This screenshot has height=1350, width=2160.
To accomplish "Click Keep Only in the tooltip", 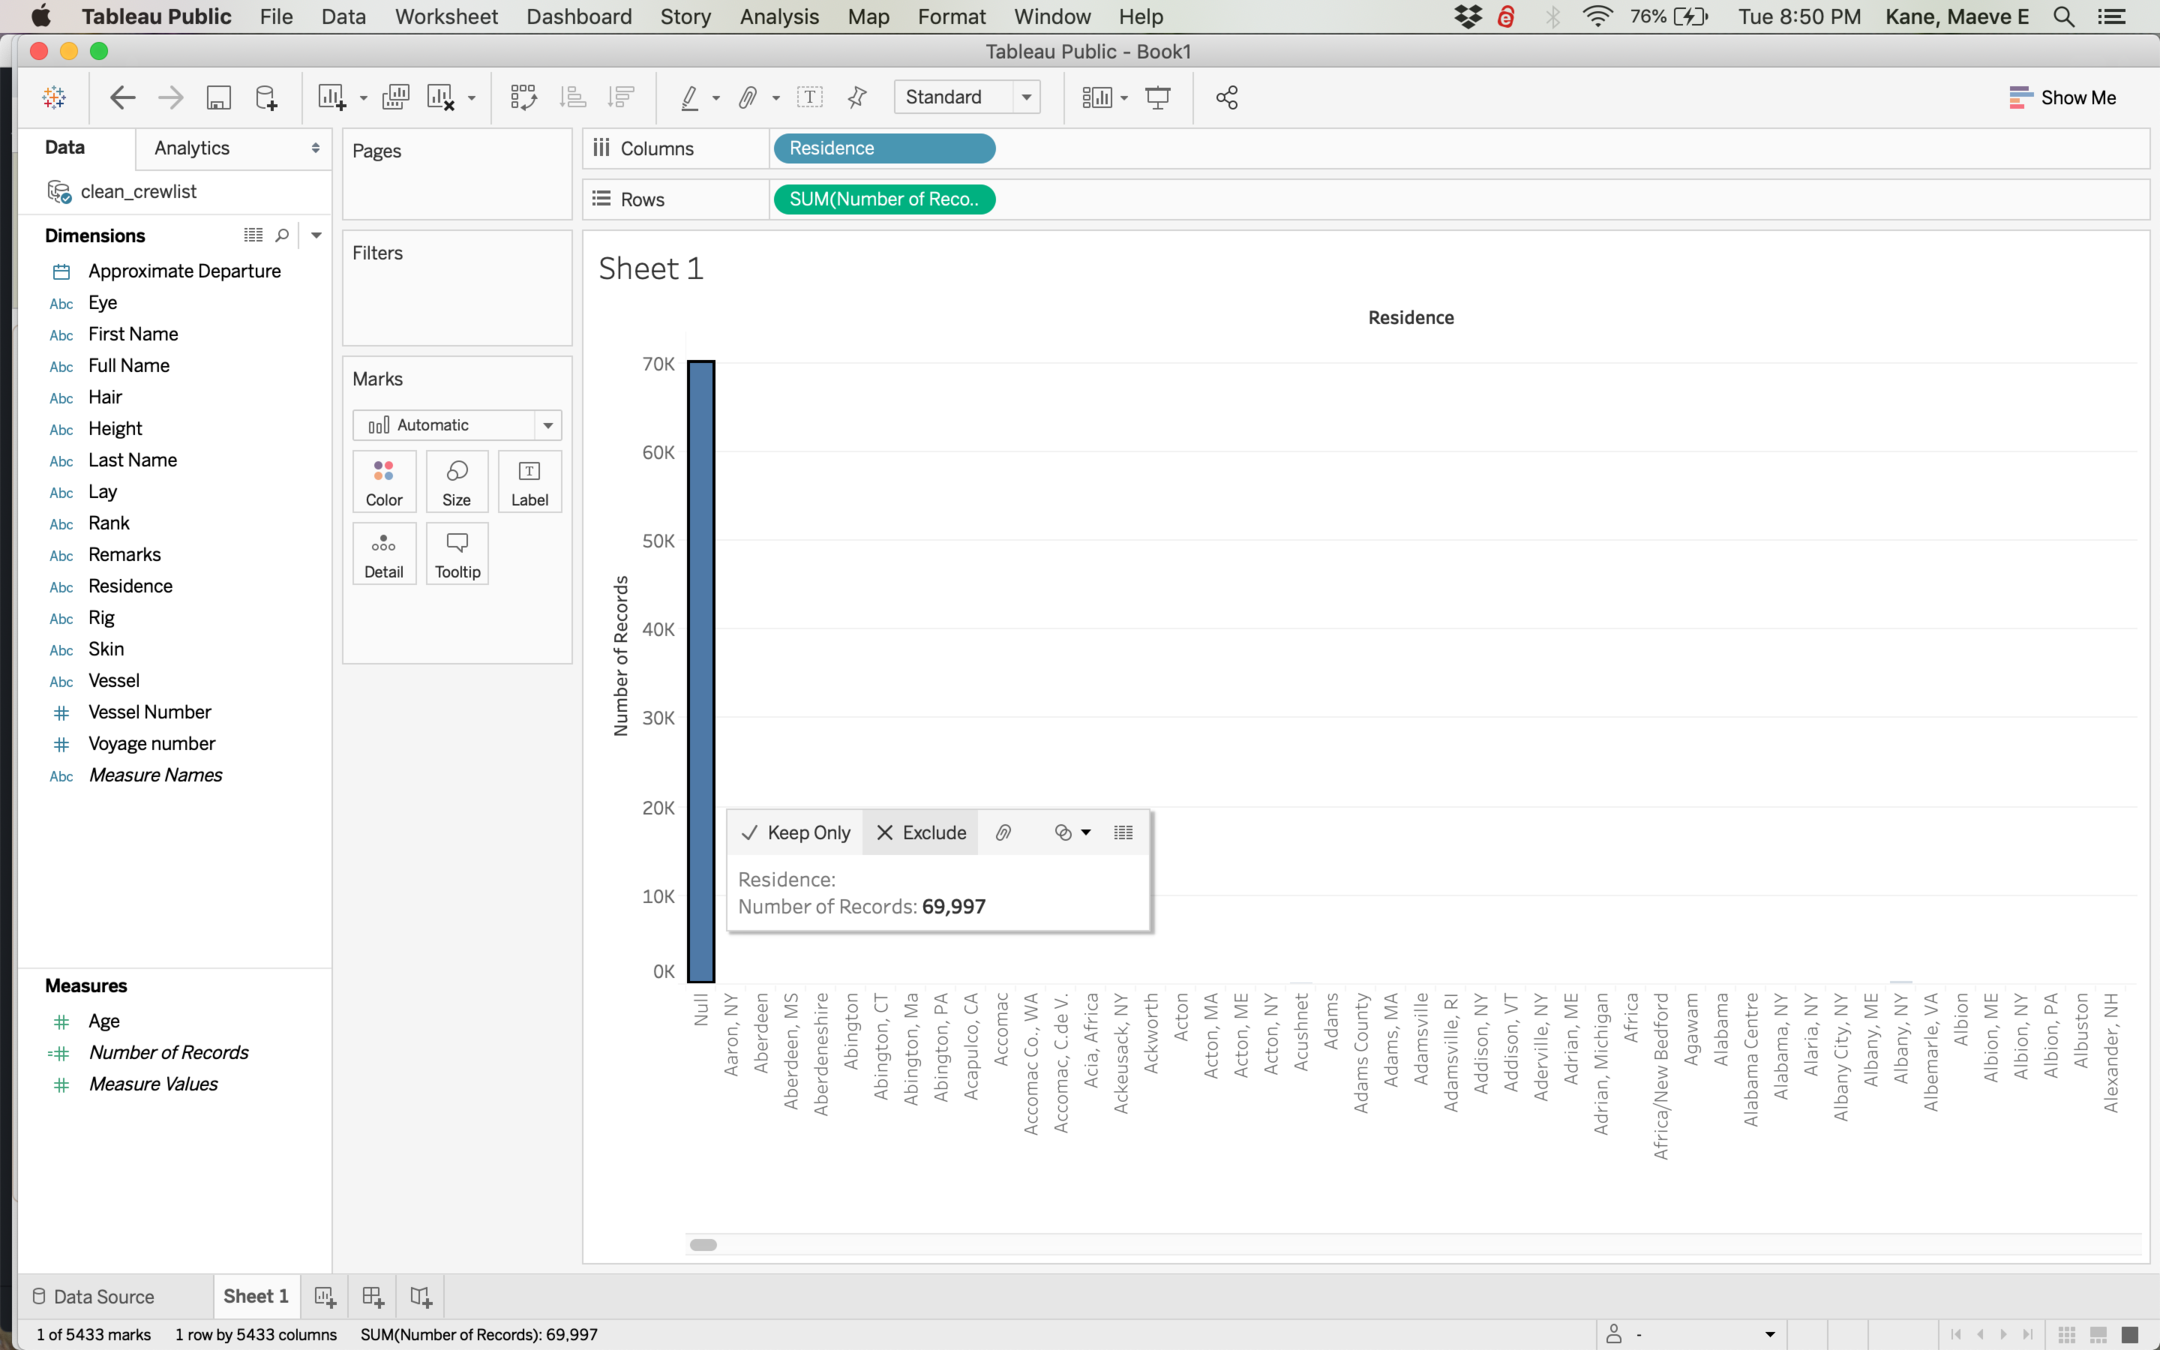I will pyautogui.click(x=796, y=833).
